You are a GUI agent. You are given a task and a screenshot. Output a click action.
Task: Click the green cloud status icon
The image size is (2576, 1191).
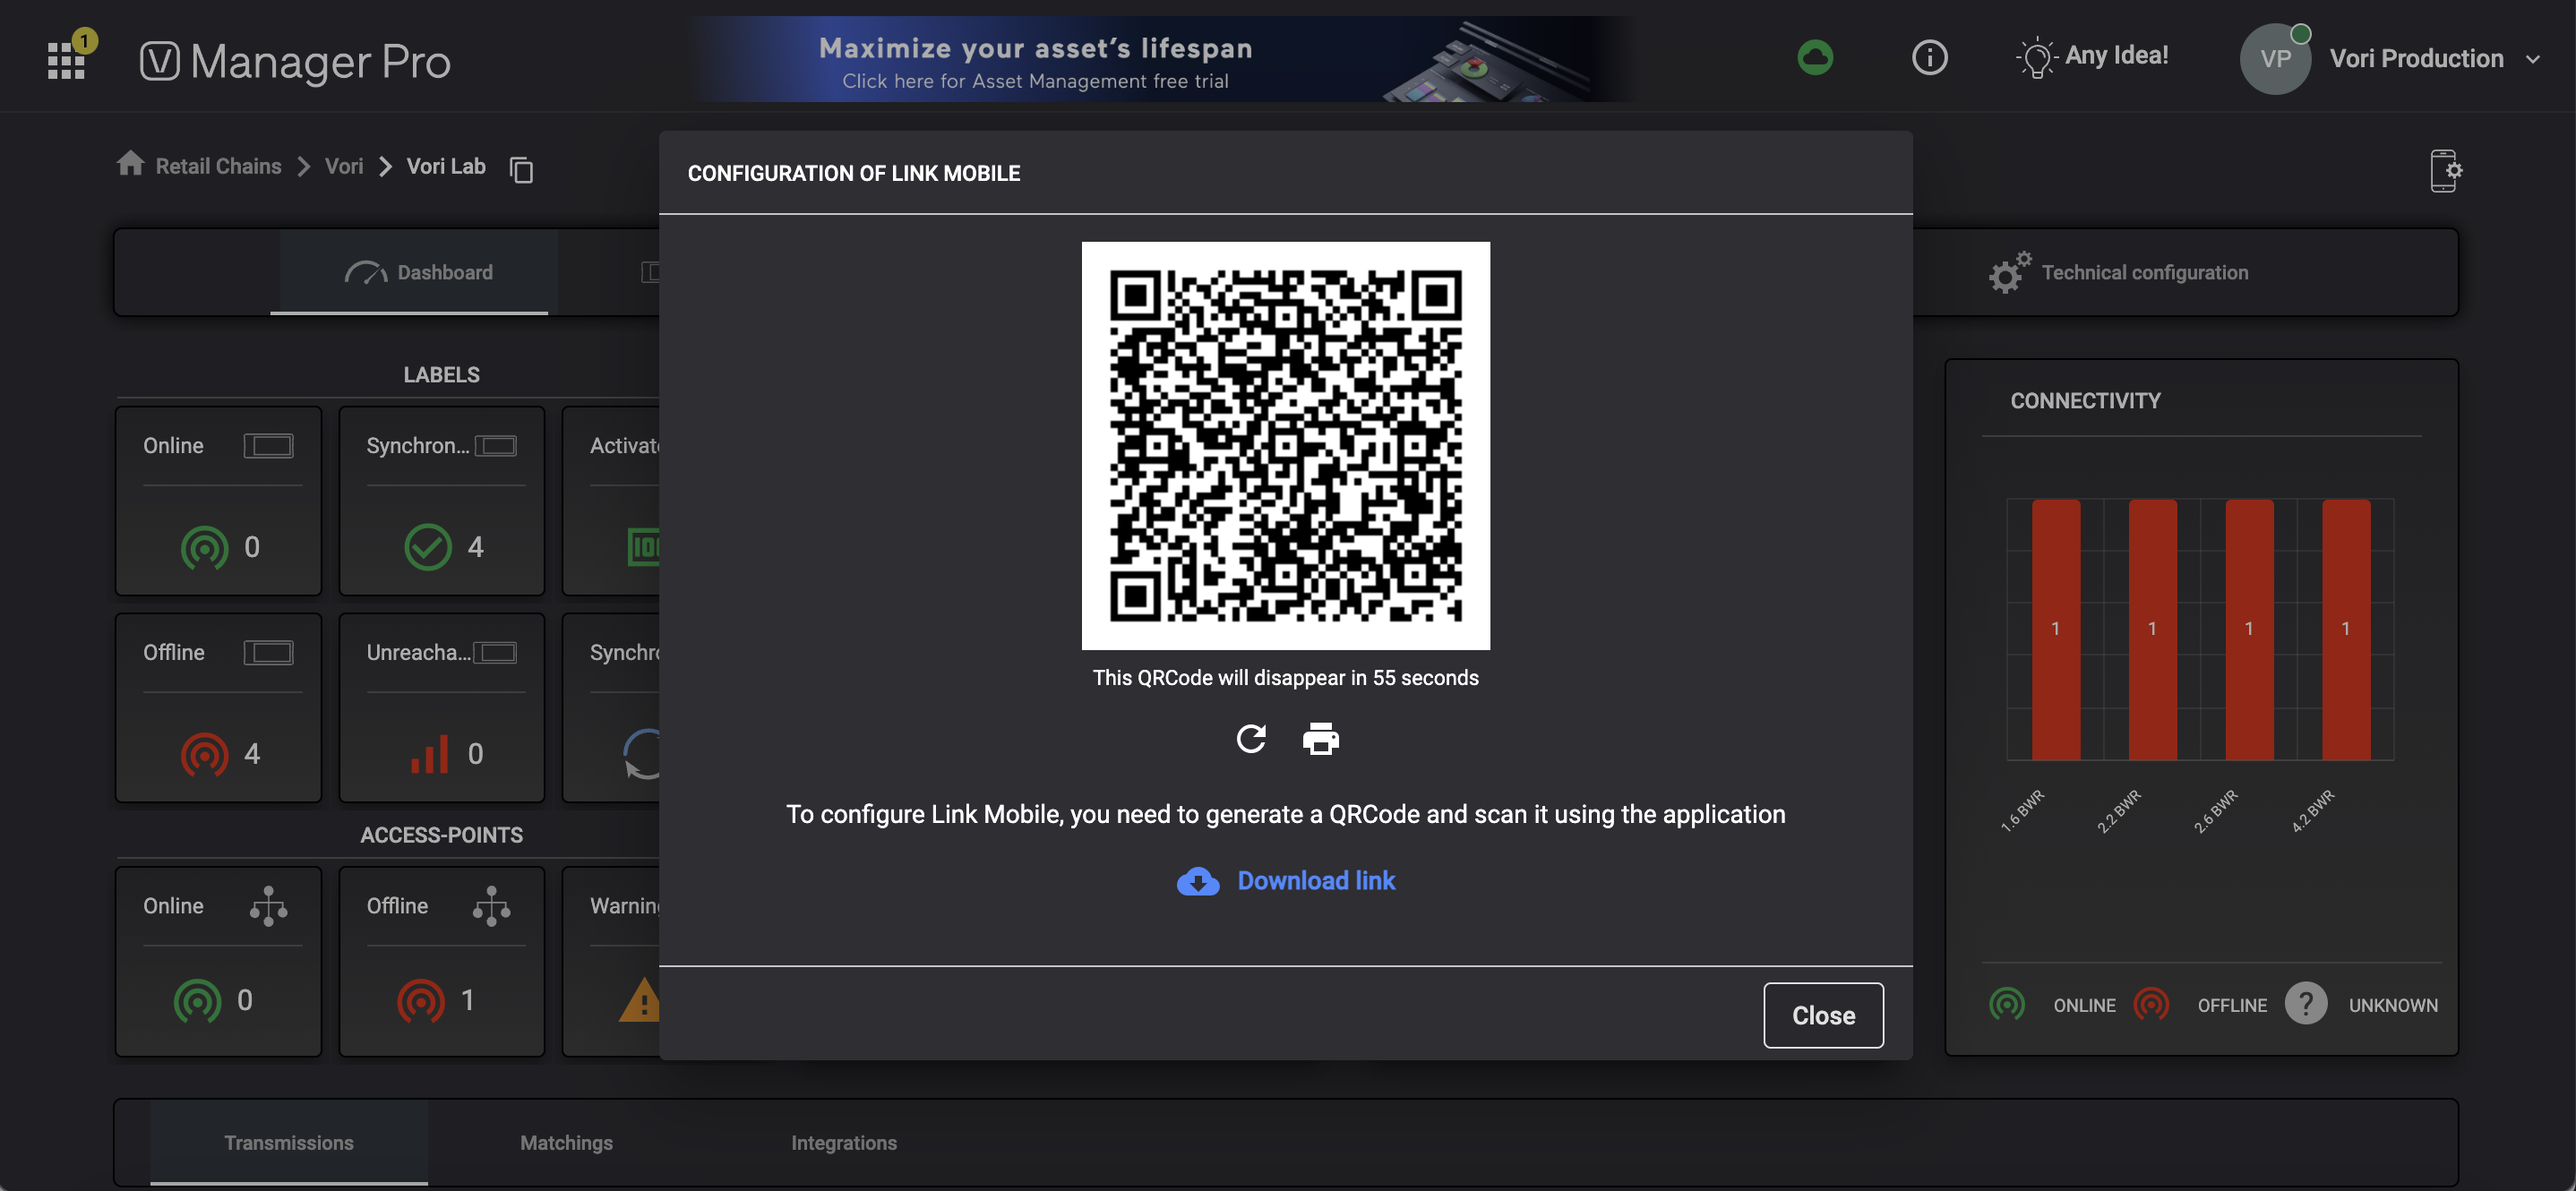click(x=1814, y=58)
